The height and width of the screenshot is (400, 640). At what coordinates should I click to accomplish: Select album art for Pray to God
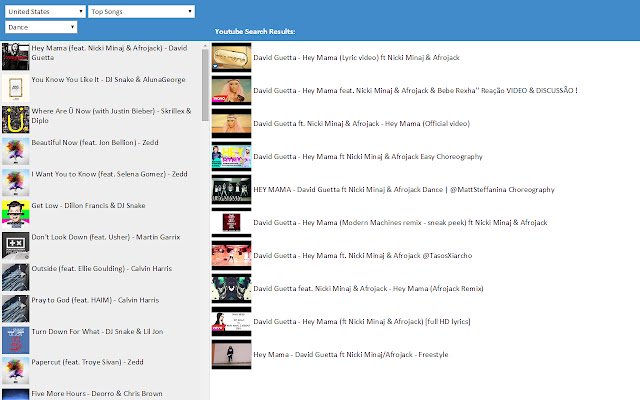click(16, 309)
